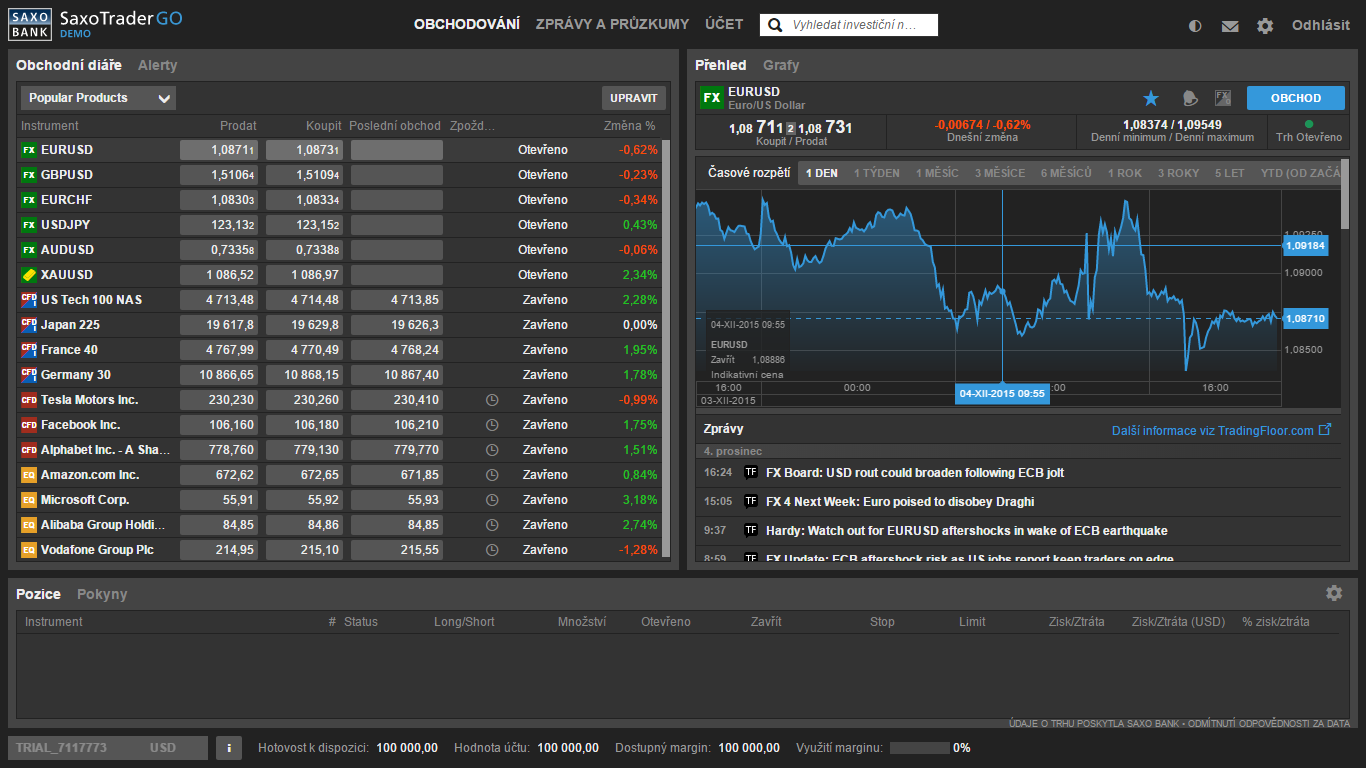Click the search magnifier icon
The height and width of the screenshot is (768, 1366).
pos(774,25)
